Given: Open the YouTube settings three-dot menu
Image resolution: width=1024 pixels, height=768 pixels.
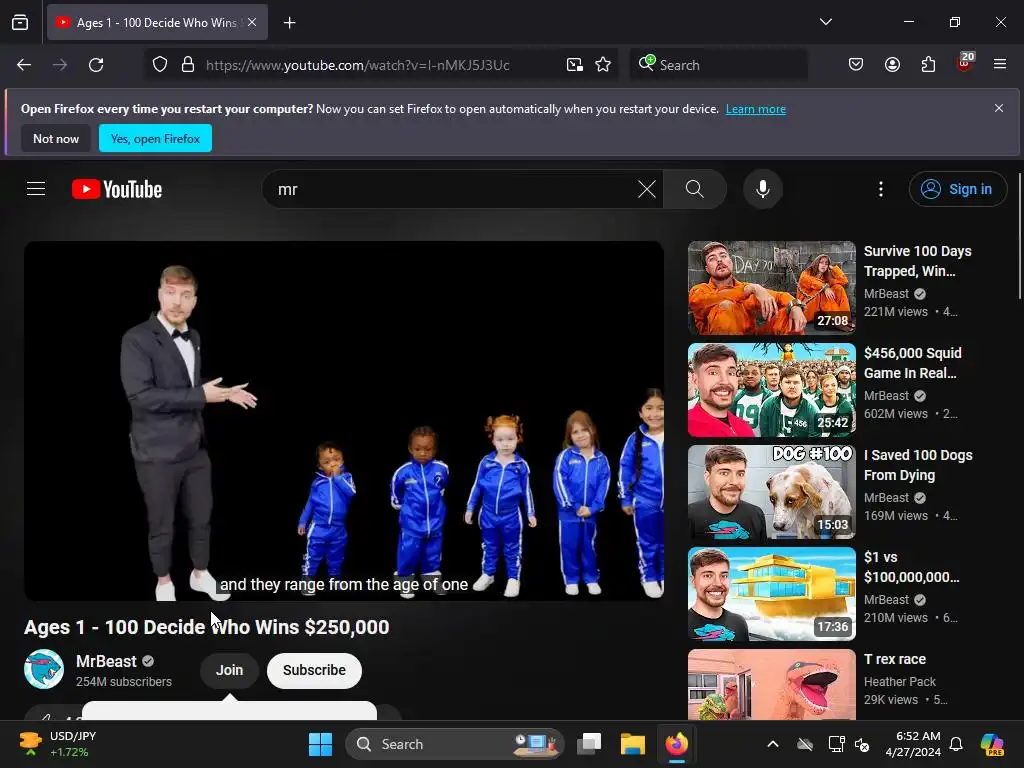Looking at the screenshot, I should (x=881, y=189).
